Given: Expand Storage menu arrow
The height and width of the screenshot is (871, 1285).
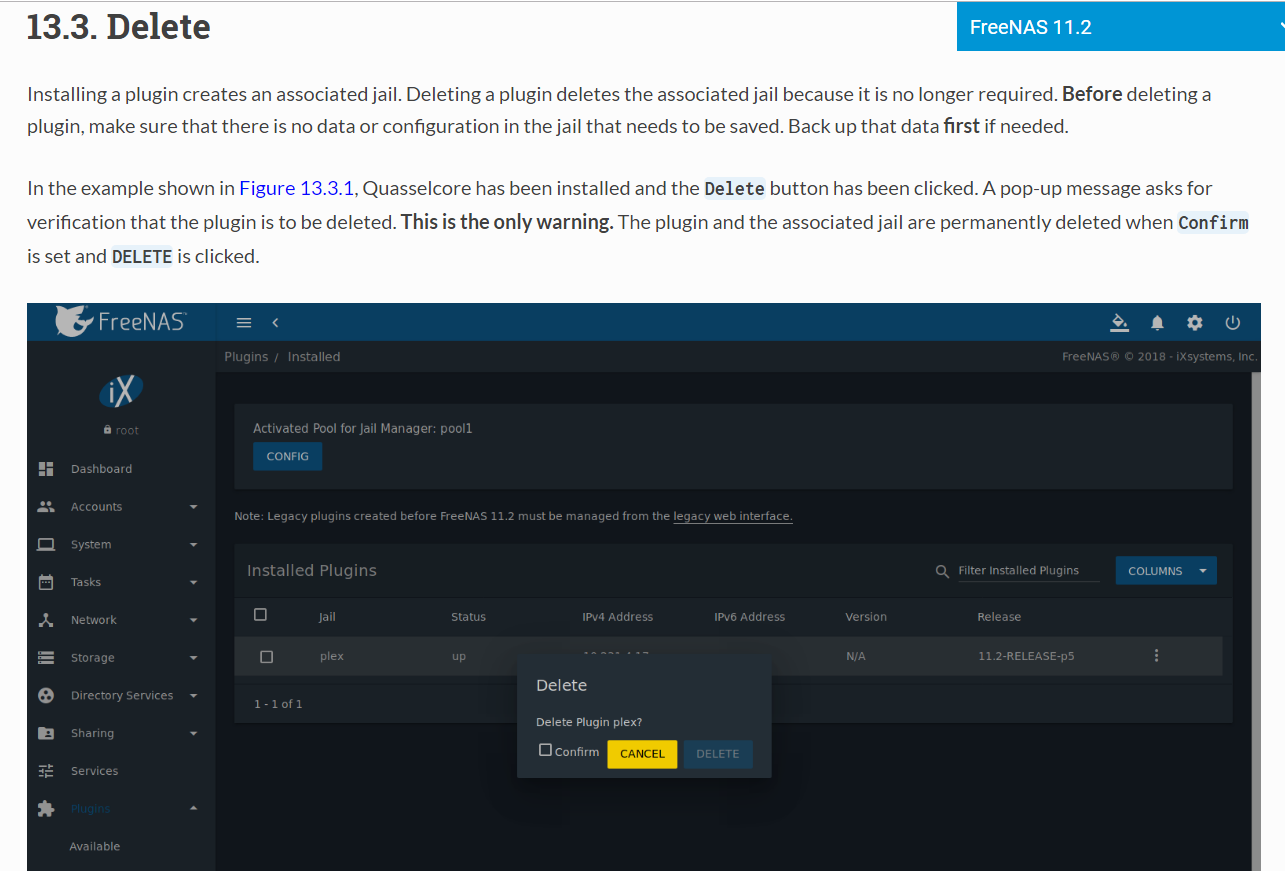Looking at the screenshot, I should click(193, 658).
